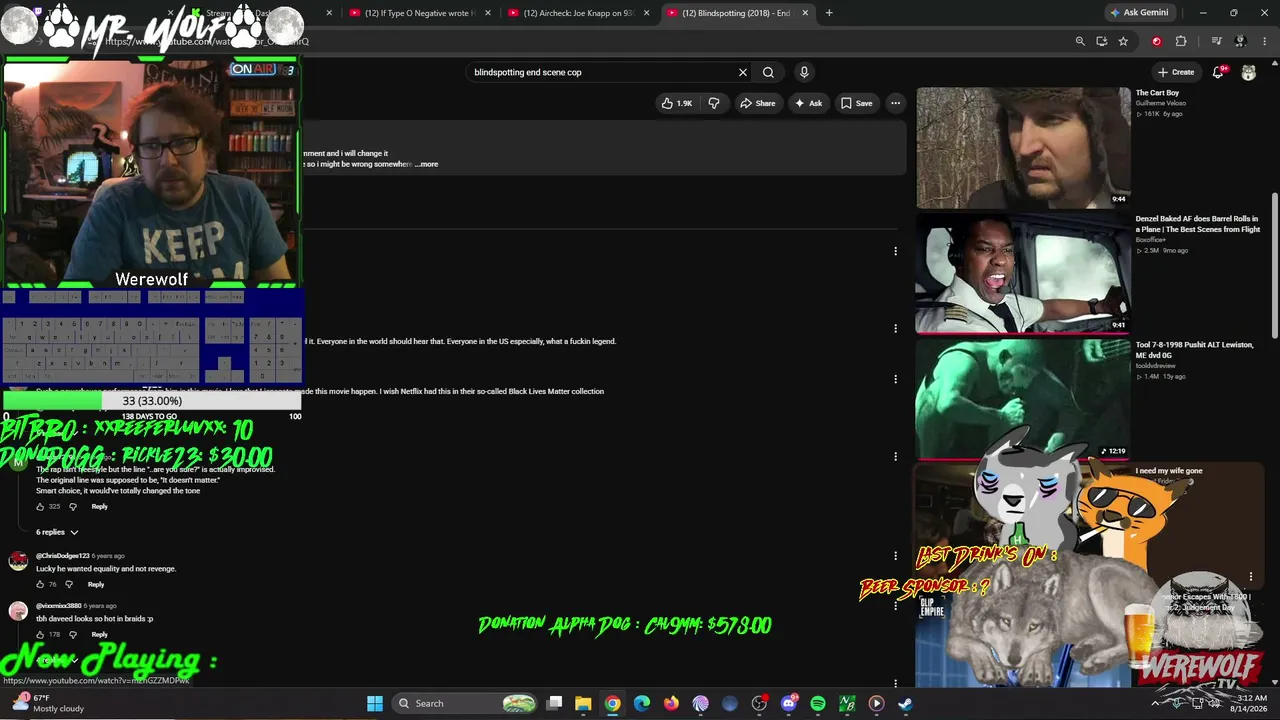Launch Firefox from the taskbar
This screenshot has height=720, width=1280.
click(671, 703)
